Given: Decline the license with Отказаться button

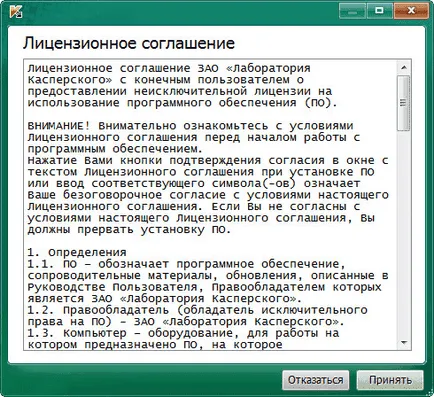Looking at the screenshot, I should click(x=315, y=380).
